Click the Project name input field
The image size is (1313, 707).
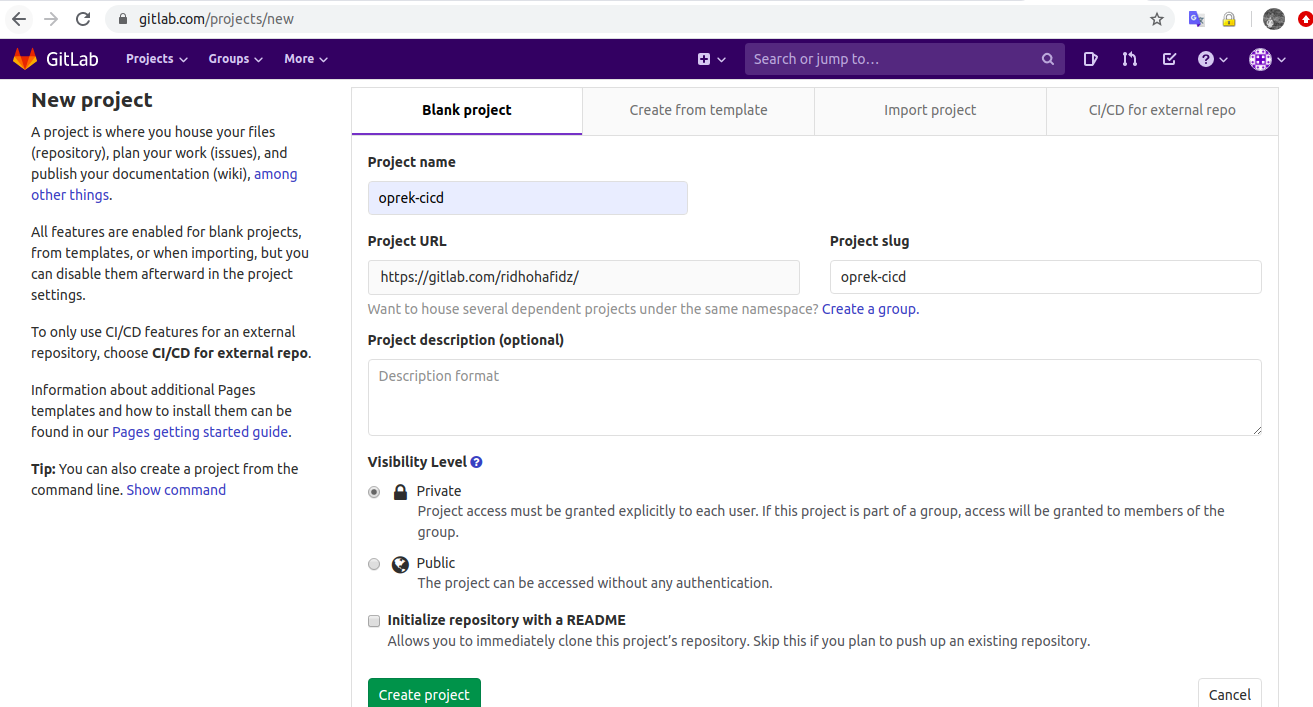click(x=528, y=198)
